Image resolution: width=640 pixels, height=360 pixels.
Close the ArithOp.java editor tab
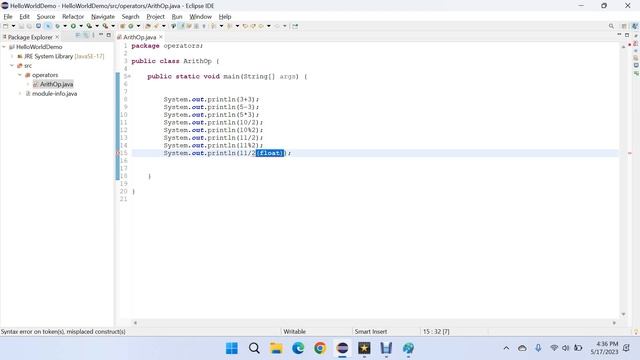161,37
